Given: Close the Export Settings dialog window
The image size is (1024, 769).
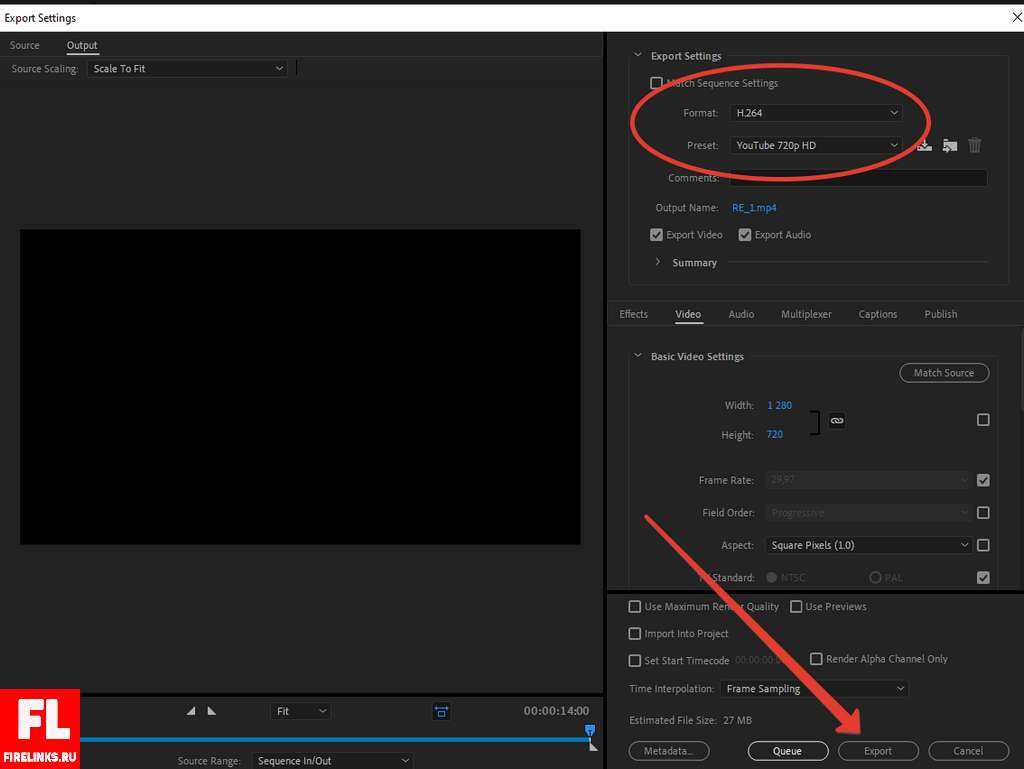Looking at the screenshot, I should tap(1017, 17).
